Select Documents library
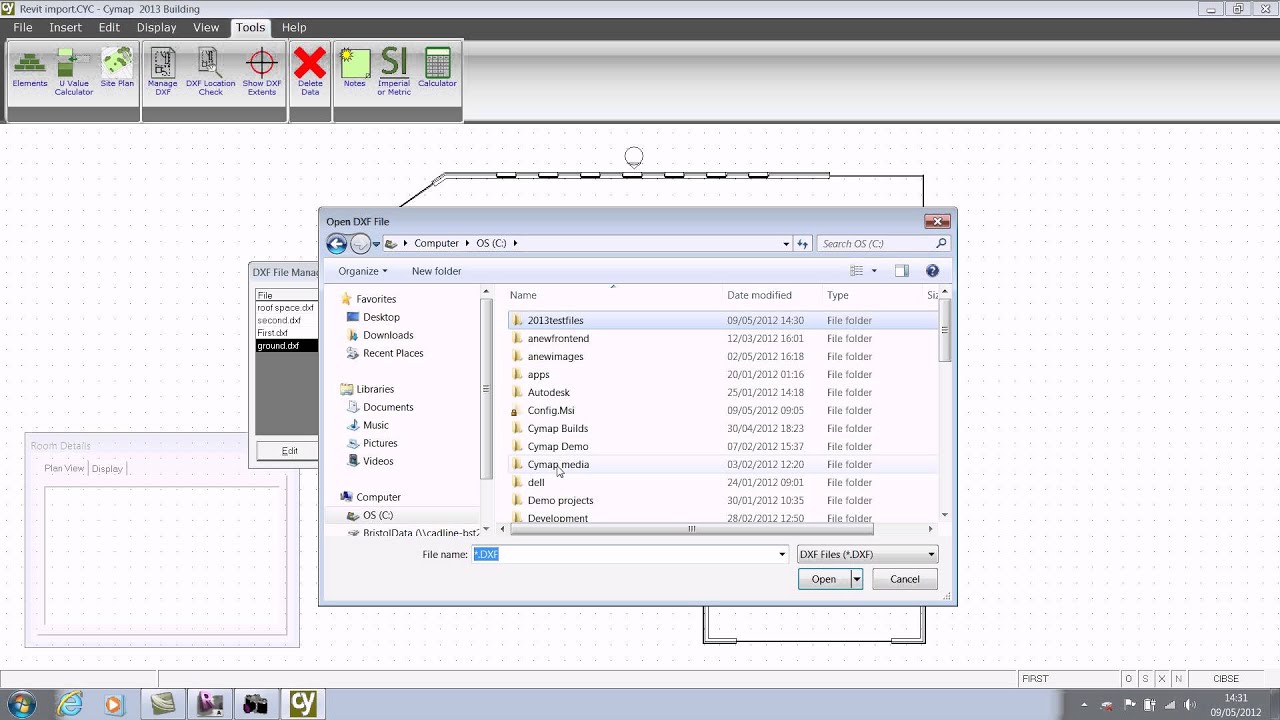This screenshot has width=1280, height=720. pyautogui.click(x=388, y=407)
